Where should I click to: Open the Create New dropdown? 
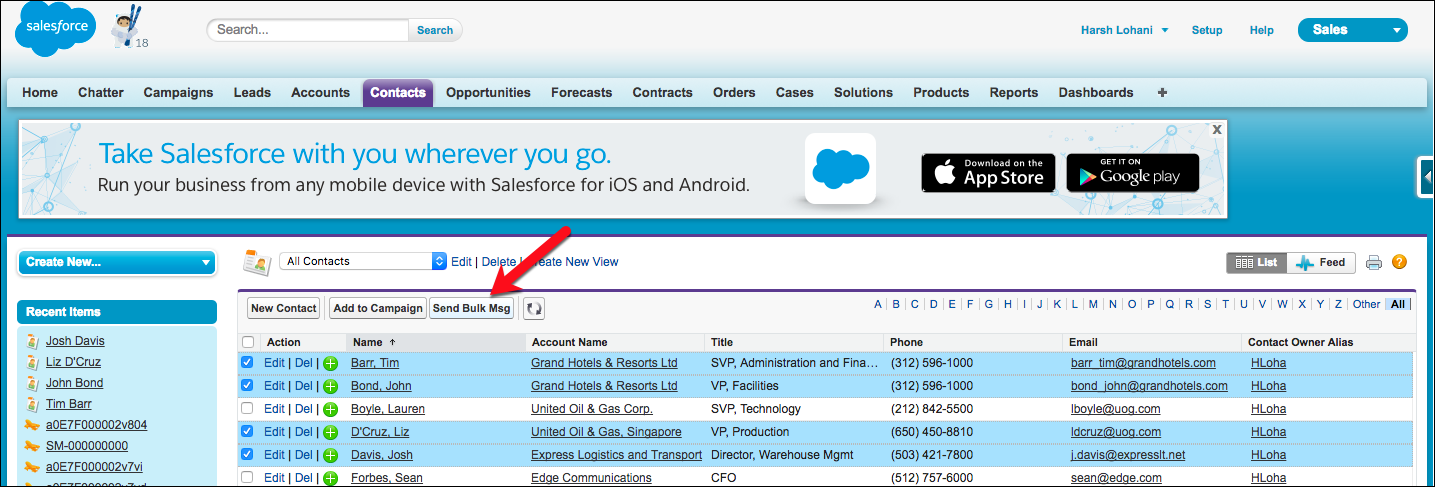(x=117, y=262)
